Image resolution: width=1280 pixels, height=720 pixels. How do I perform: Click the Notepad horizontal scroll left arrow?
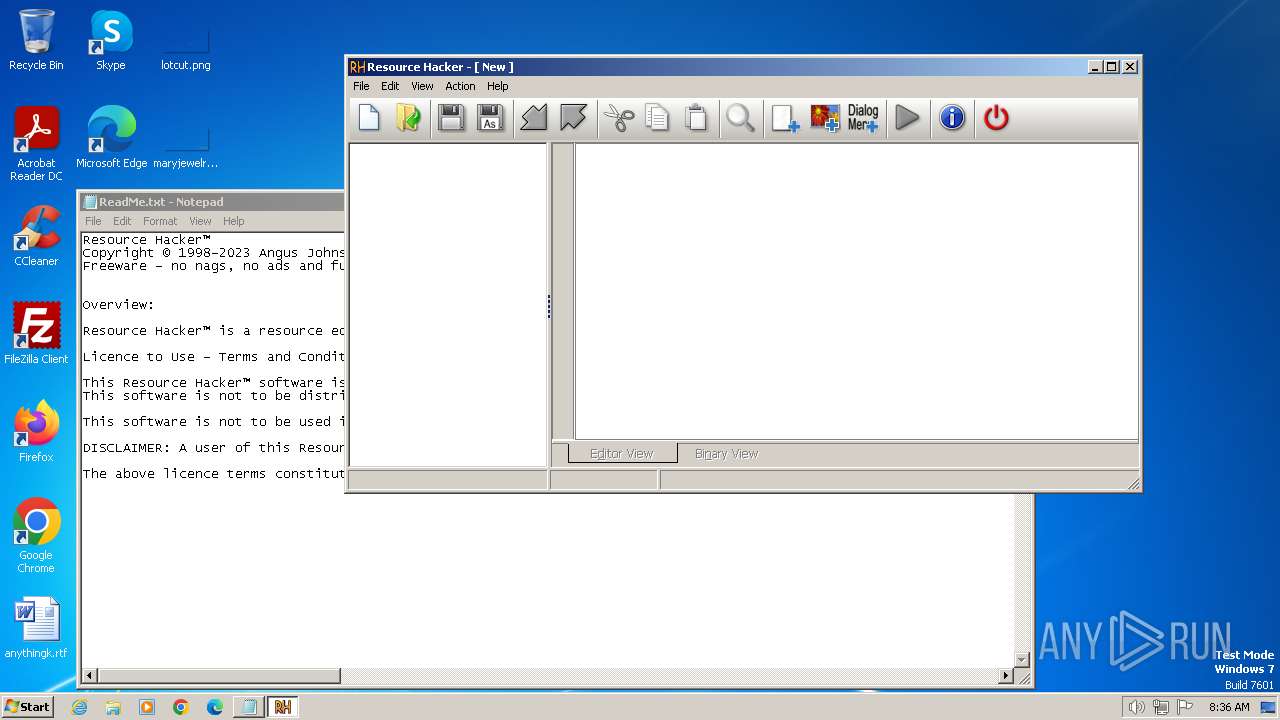point(90,676)
